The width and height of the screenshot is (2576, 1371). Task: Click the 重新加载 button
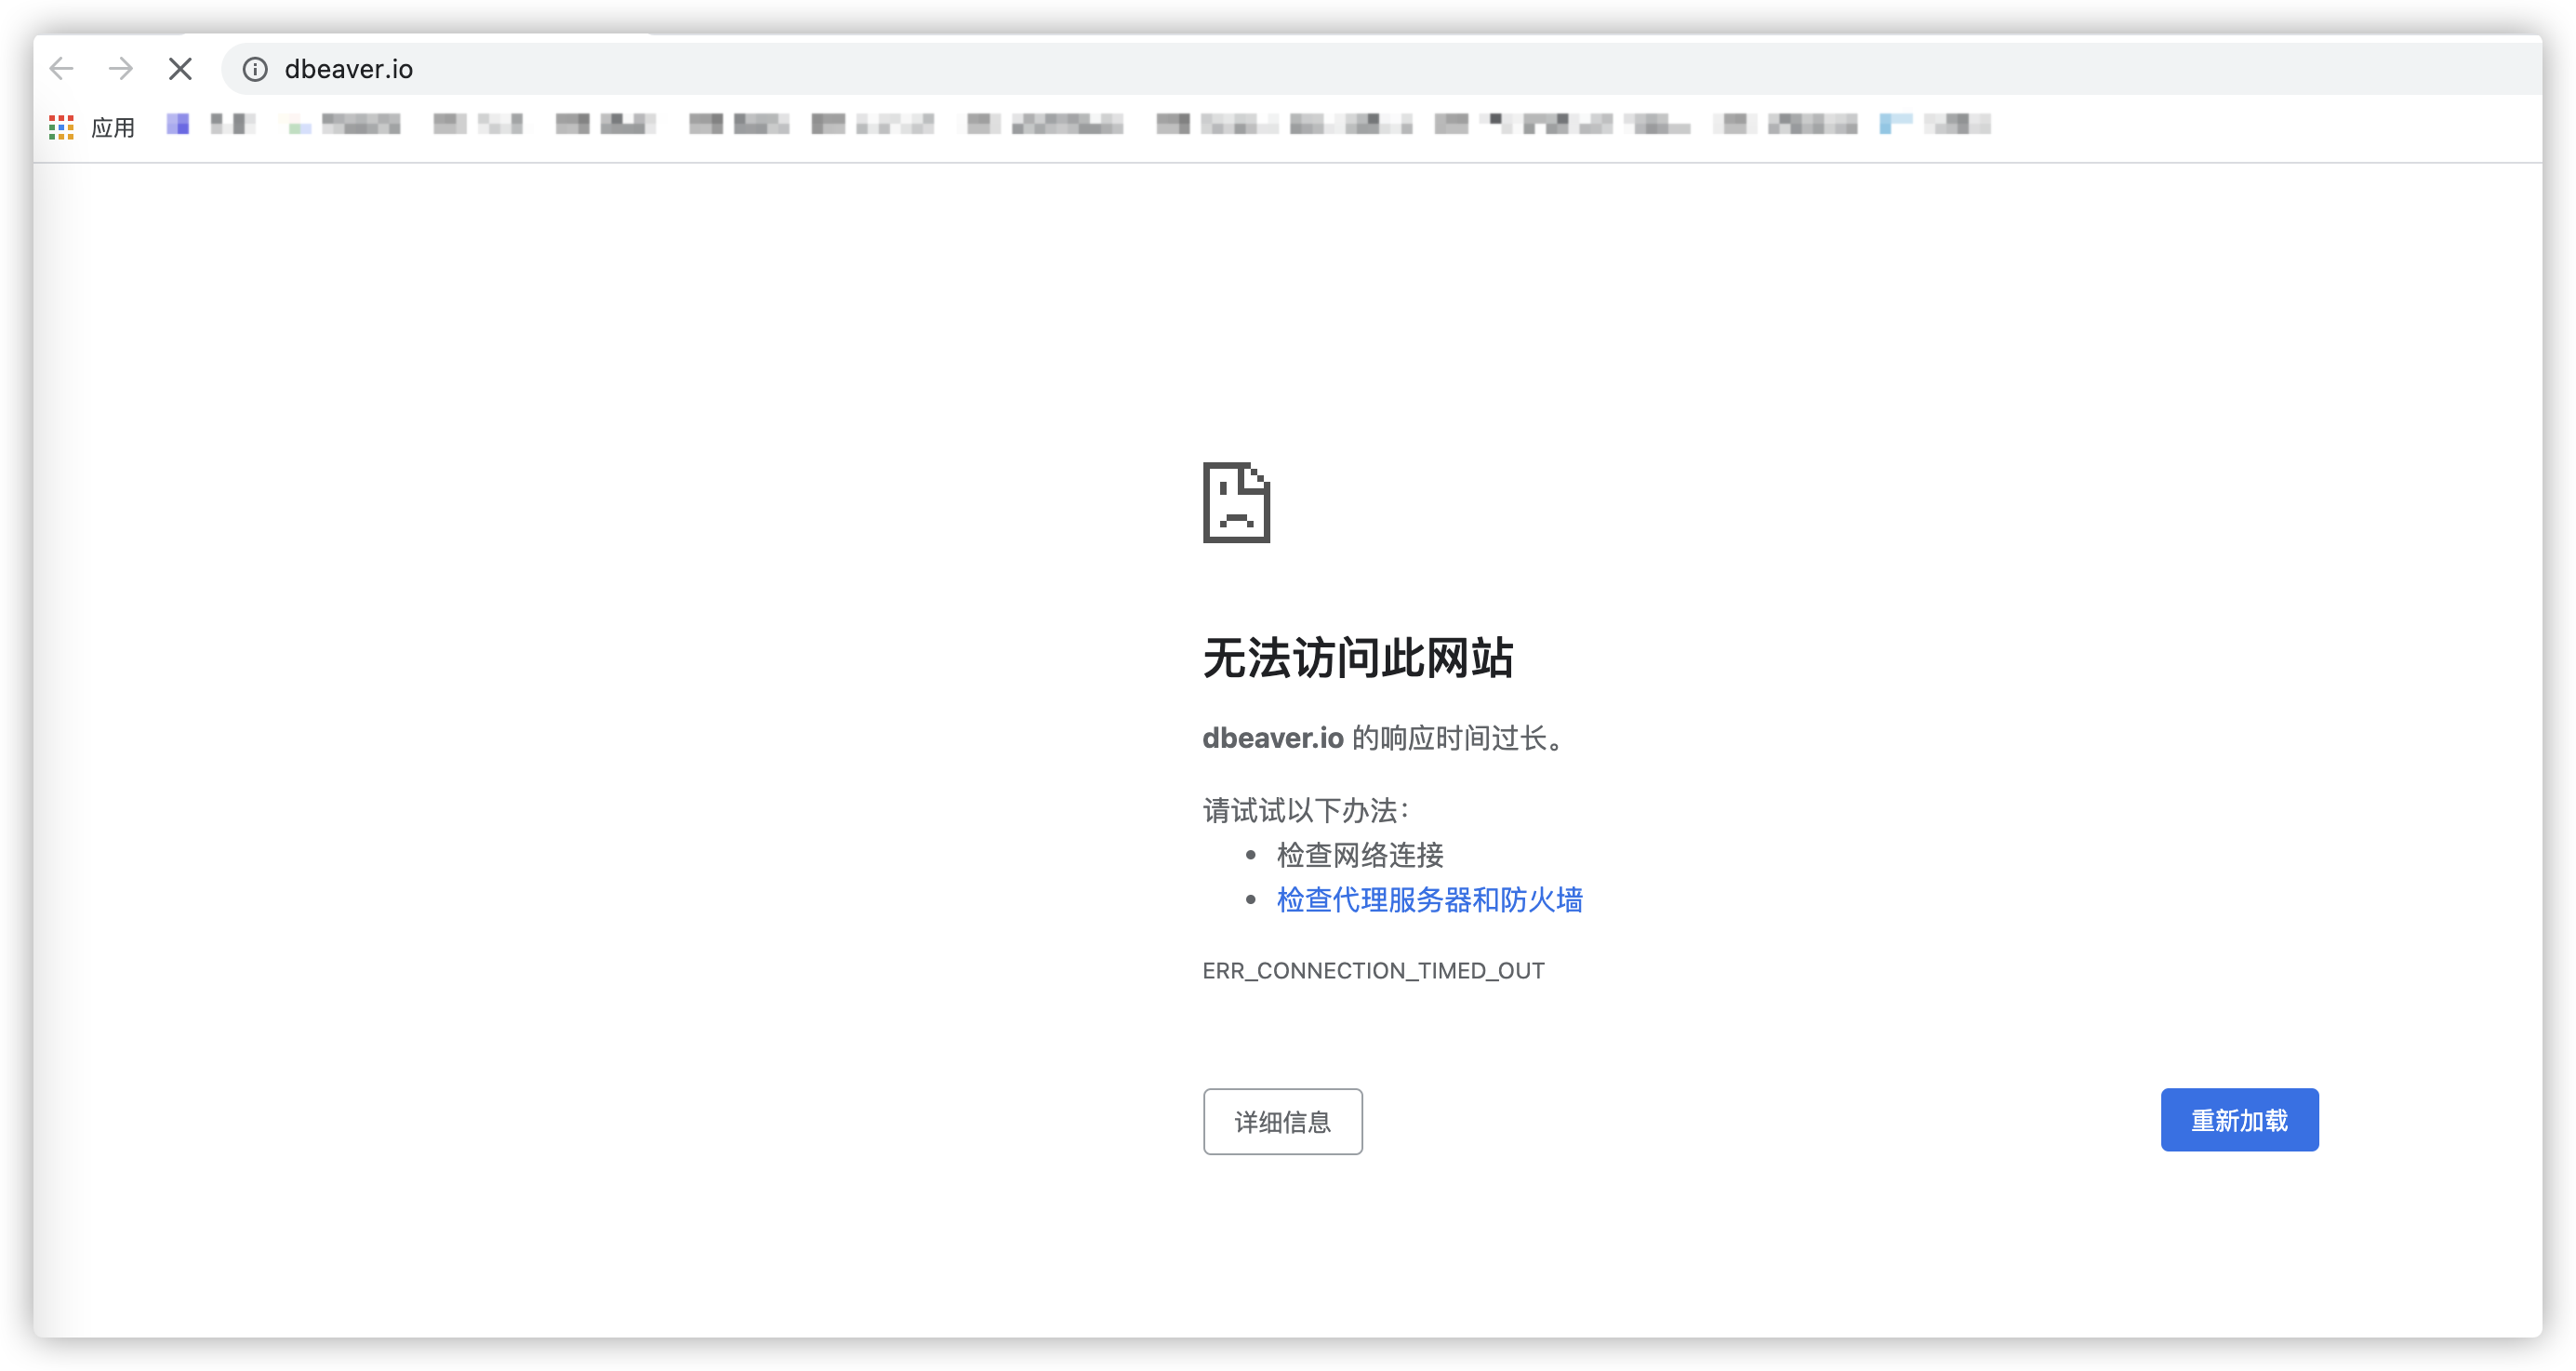[x=2239, y=1120]
